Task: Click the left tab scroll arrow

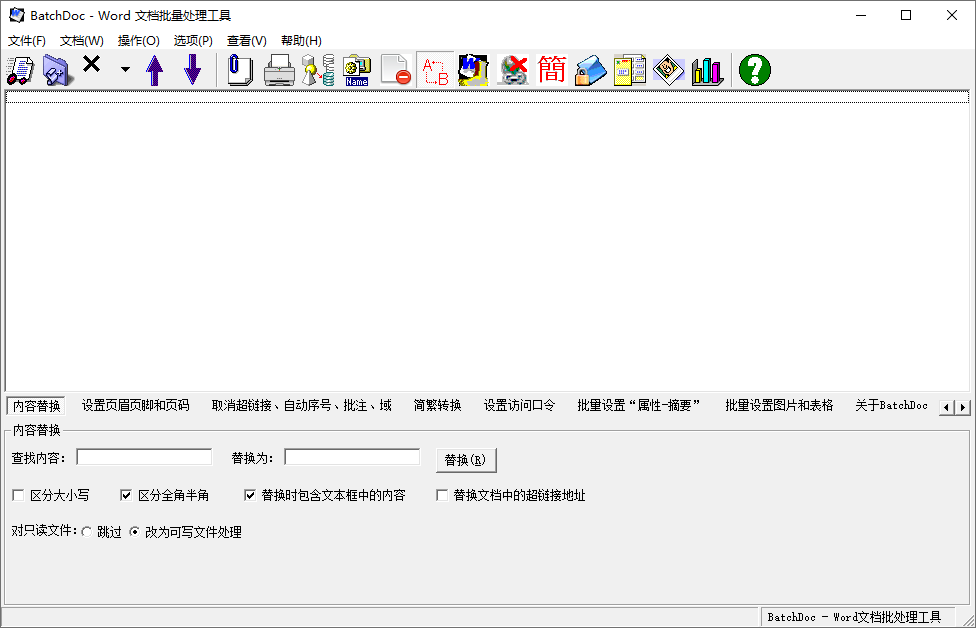Action: coord(945,405)
